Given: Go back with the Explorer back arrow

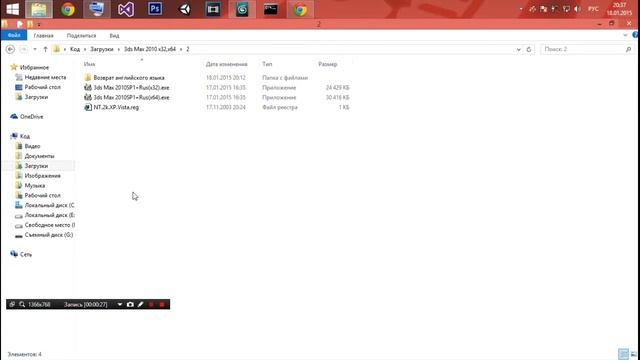Looking at the screenshot, I should point(10,49).
